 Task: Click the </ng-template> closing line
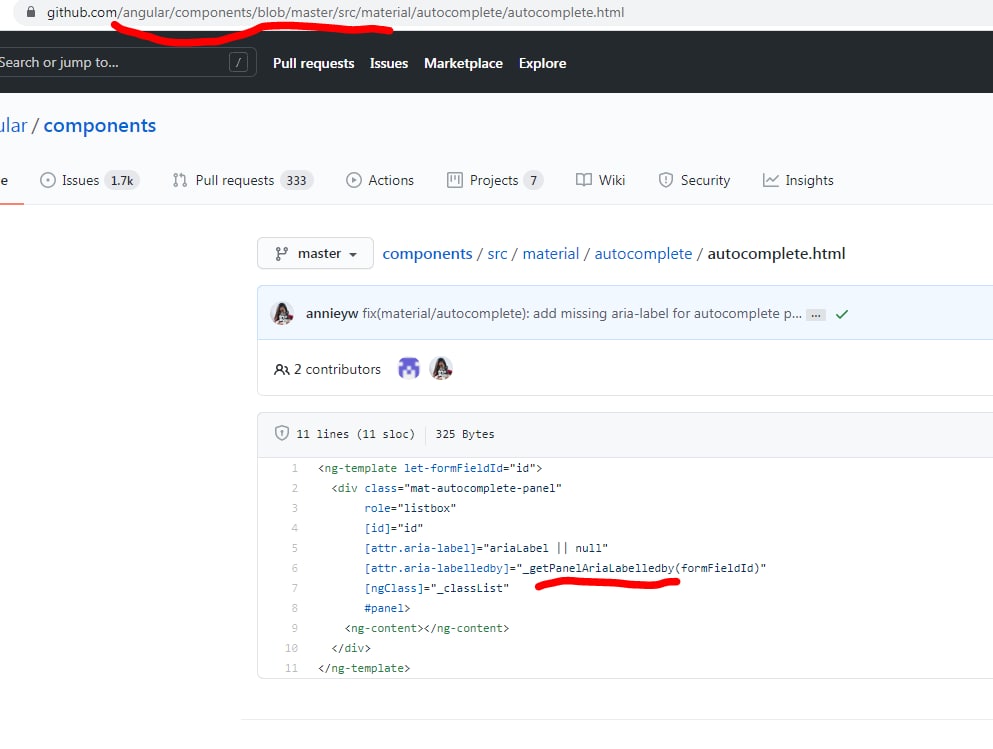(364, 669)
